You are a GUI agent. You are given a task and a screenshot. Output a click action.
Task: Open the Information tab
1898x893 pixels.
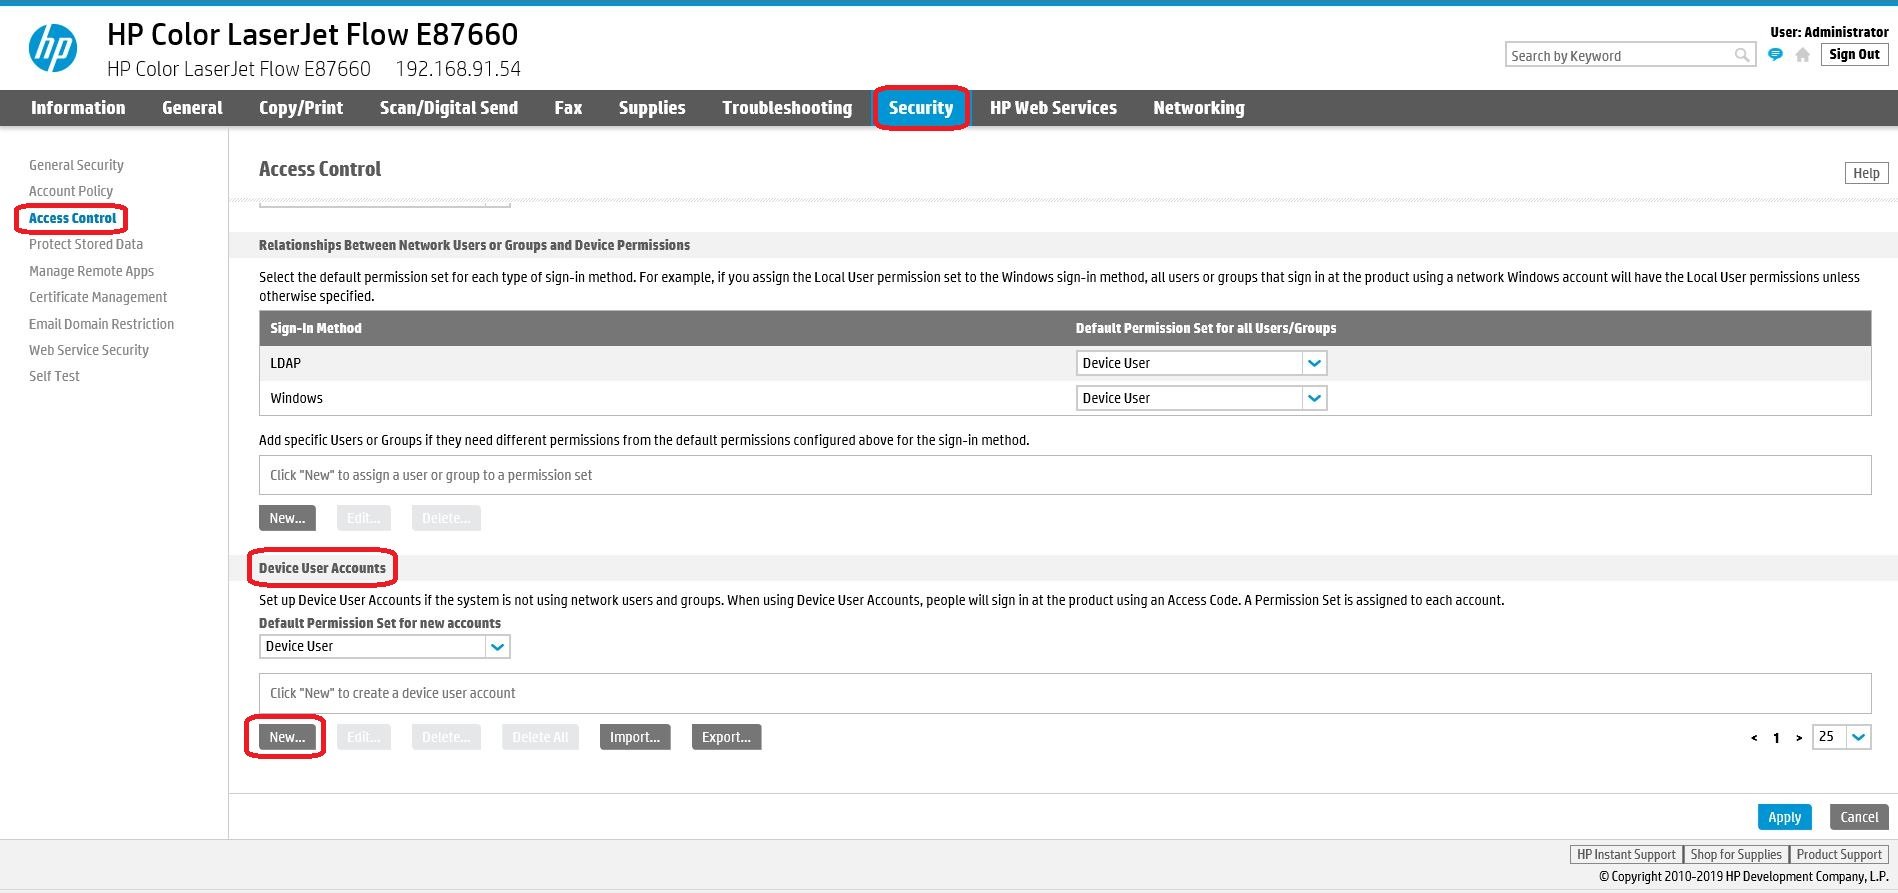coord(78,108)
